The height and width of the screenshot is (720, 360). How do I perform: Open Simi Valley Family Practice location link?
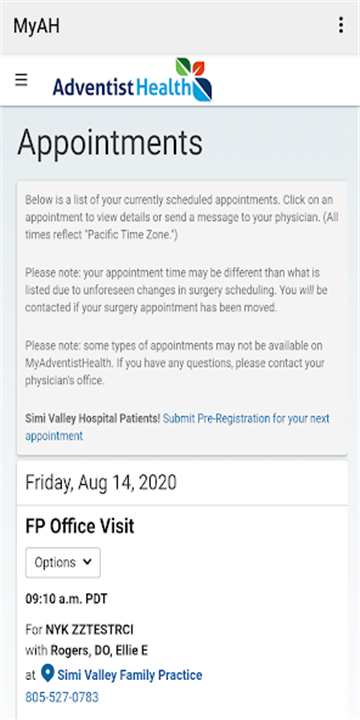[129, 675]
